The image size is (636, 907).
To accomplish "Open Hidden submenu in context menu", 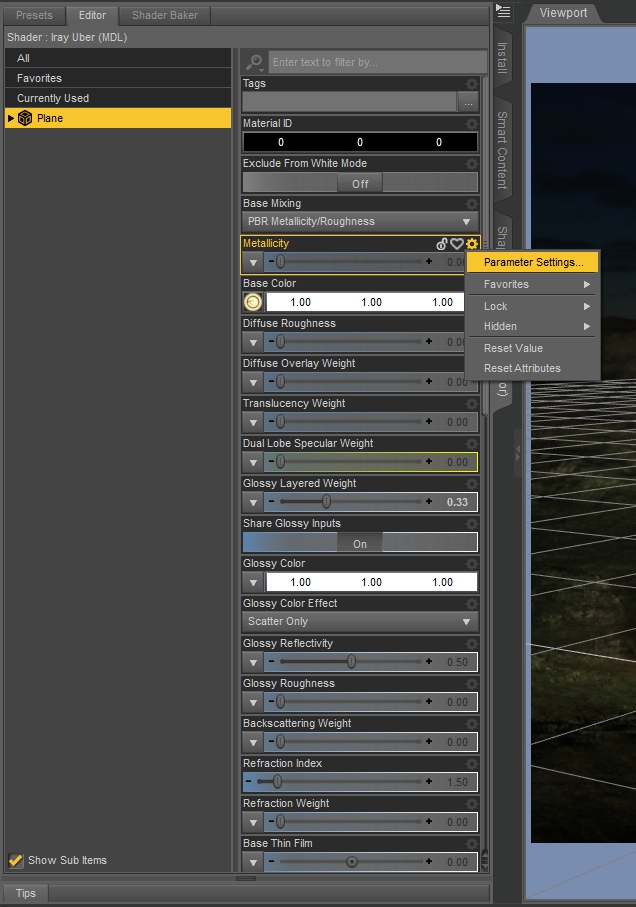I will tap(533, 326).
